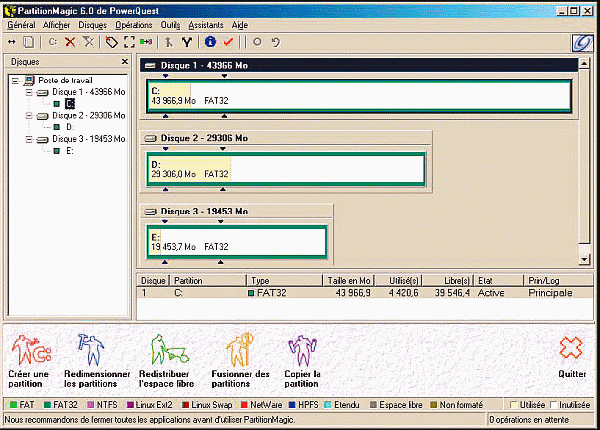The width and height of the screenshot is (600, 430).
Task: Collapse Disque 1 node in tree
Action: point(29,92)
